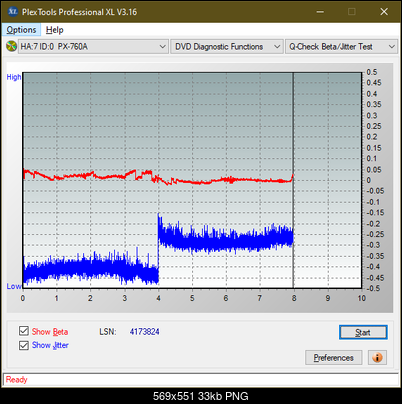
Task: Open the Q-Check Beta/Jitter Test dropdown
Action: (341, 47)
